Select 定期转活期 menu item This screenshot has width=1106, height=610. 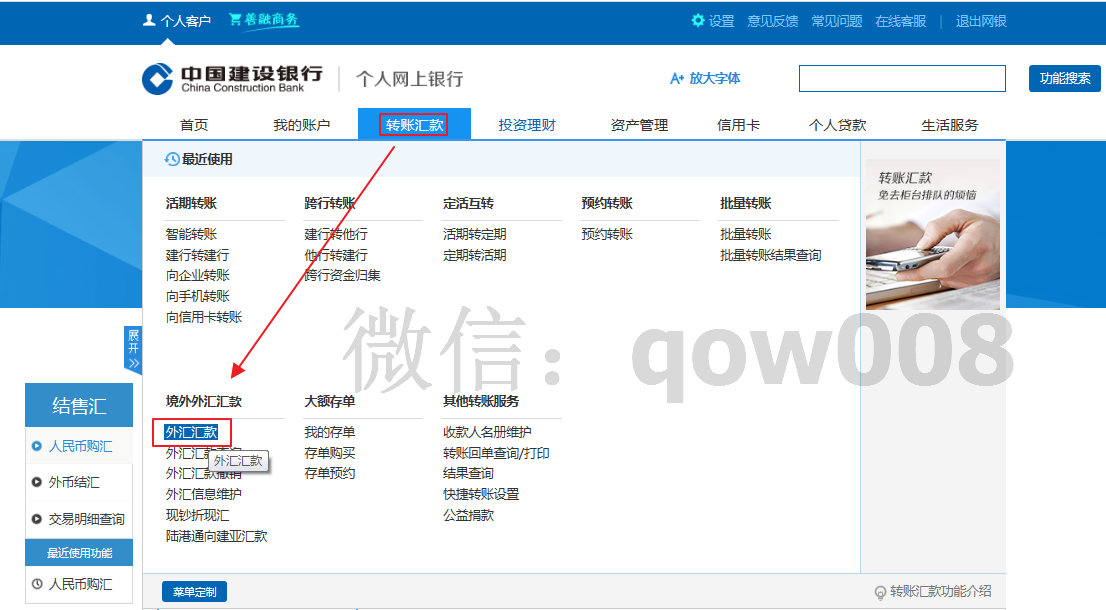(x=475, y=255)
